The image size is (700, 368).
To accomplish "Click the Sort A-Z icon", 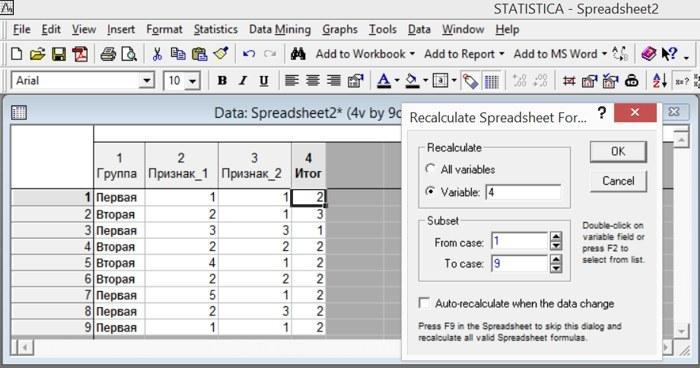I will [659, 81].
